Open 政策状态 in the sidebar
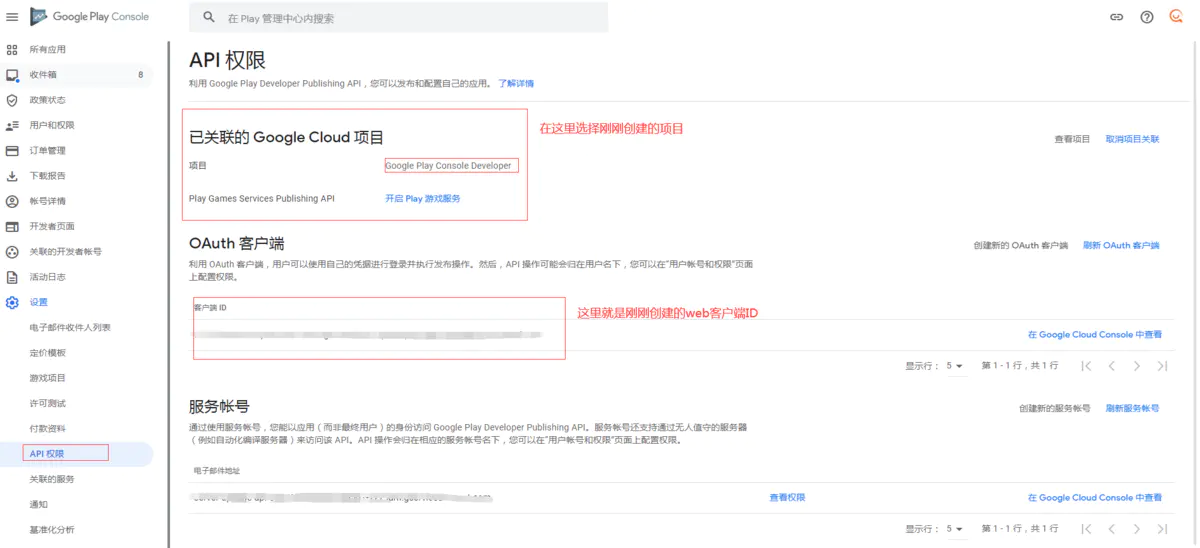The height and width of the screenshot is (548, 1200). click(x=48, y=100)
